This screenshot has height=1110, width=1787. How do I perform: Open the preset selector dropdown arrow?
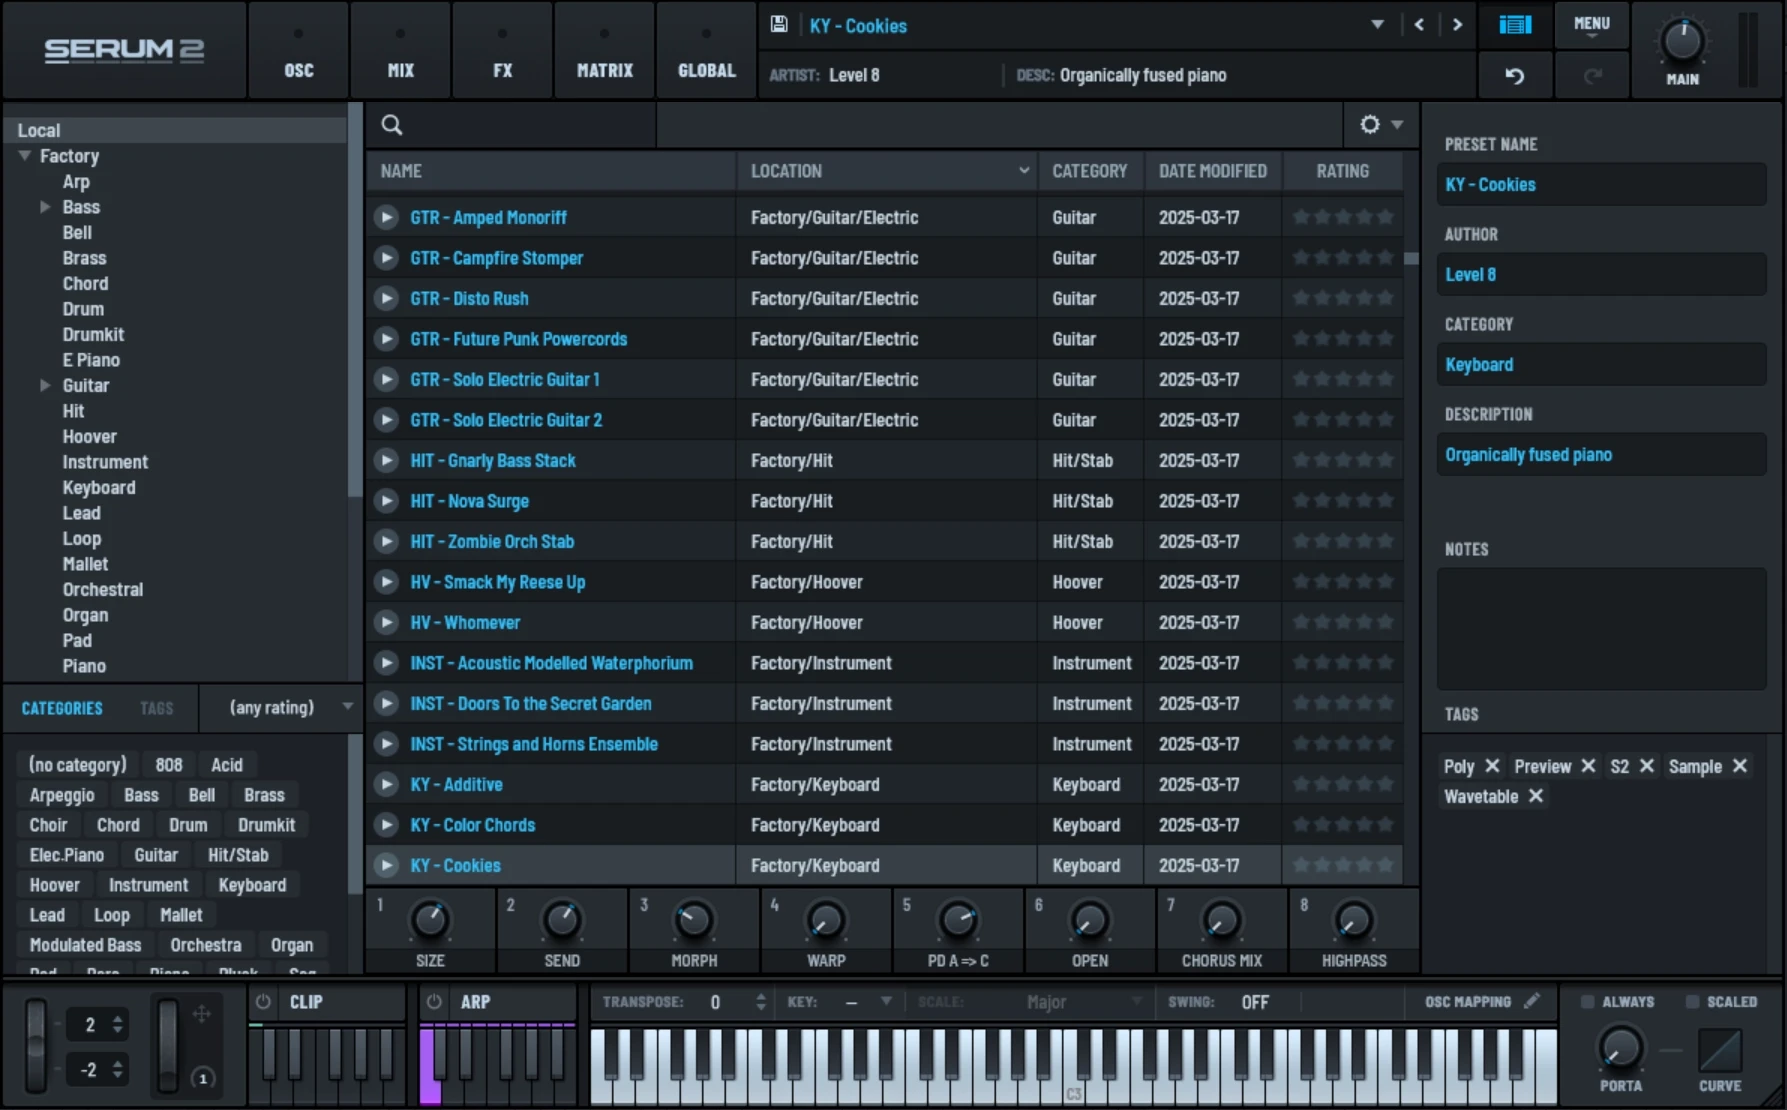[1378, 24]
